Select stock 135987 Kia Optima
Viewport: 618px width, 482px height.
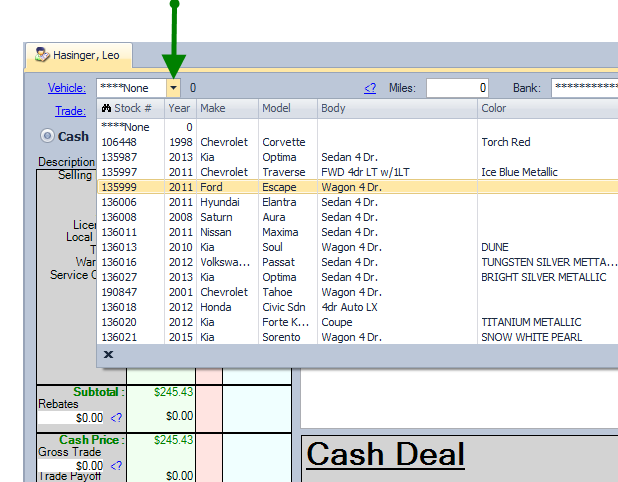pyautogui.click(x=357, y=157)
